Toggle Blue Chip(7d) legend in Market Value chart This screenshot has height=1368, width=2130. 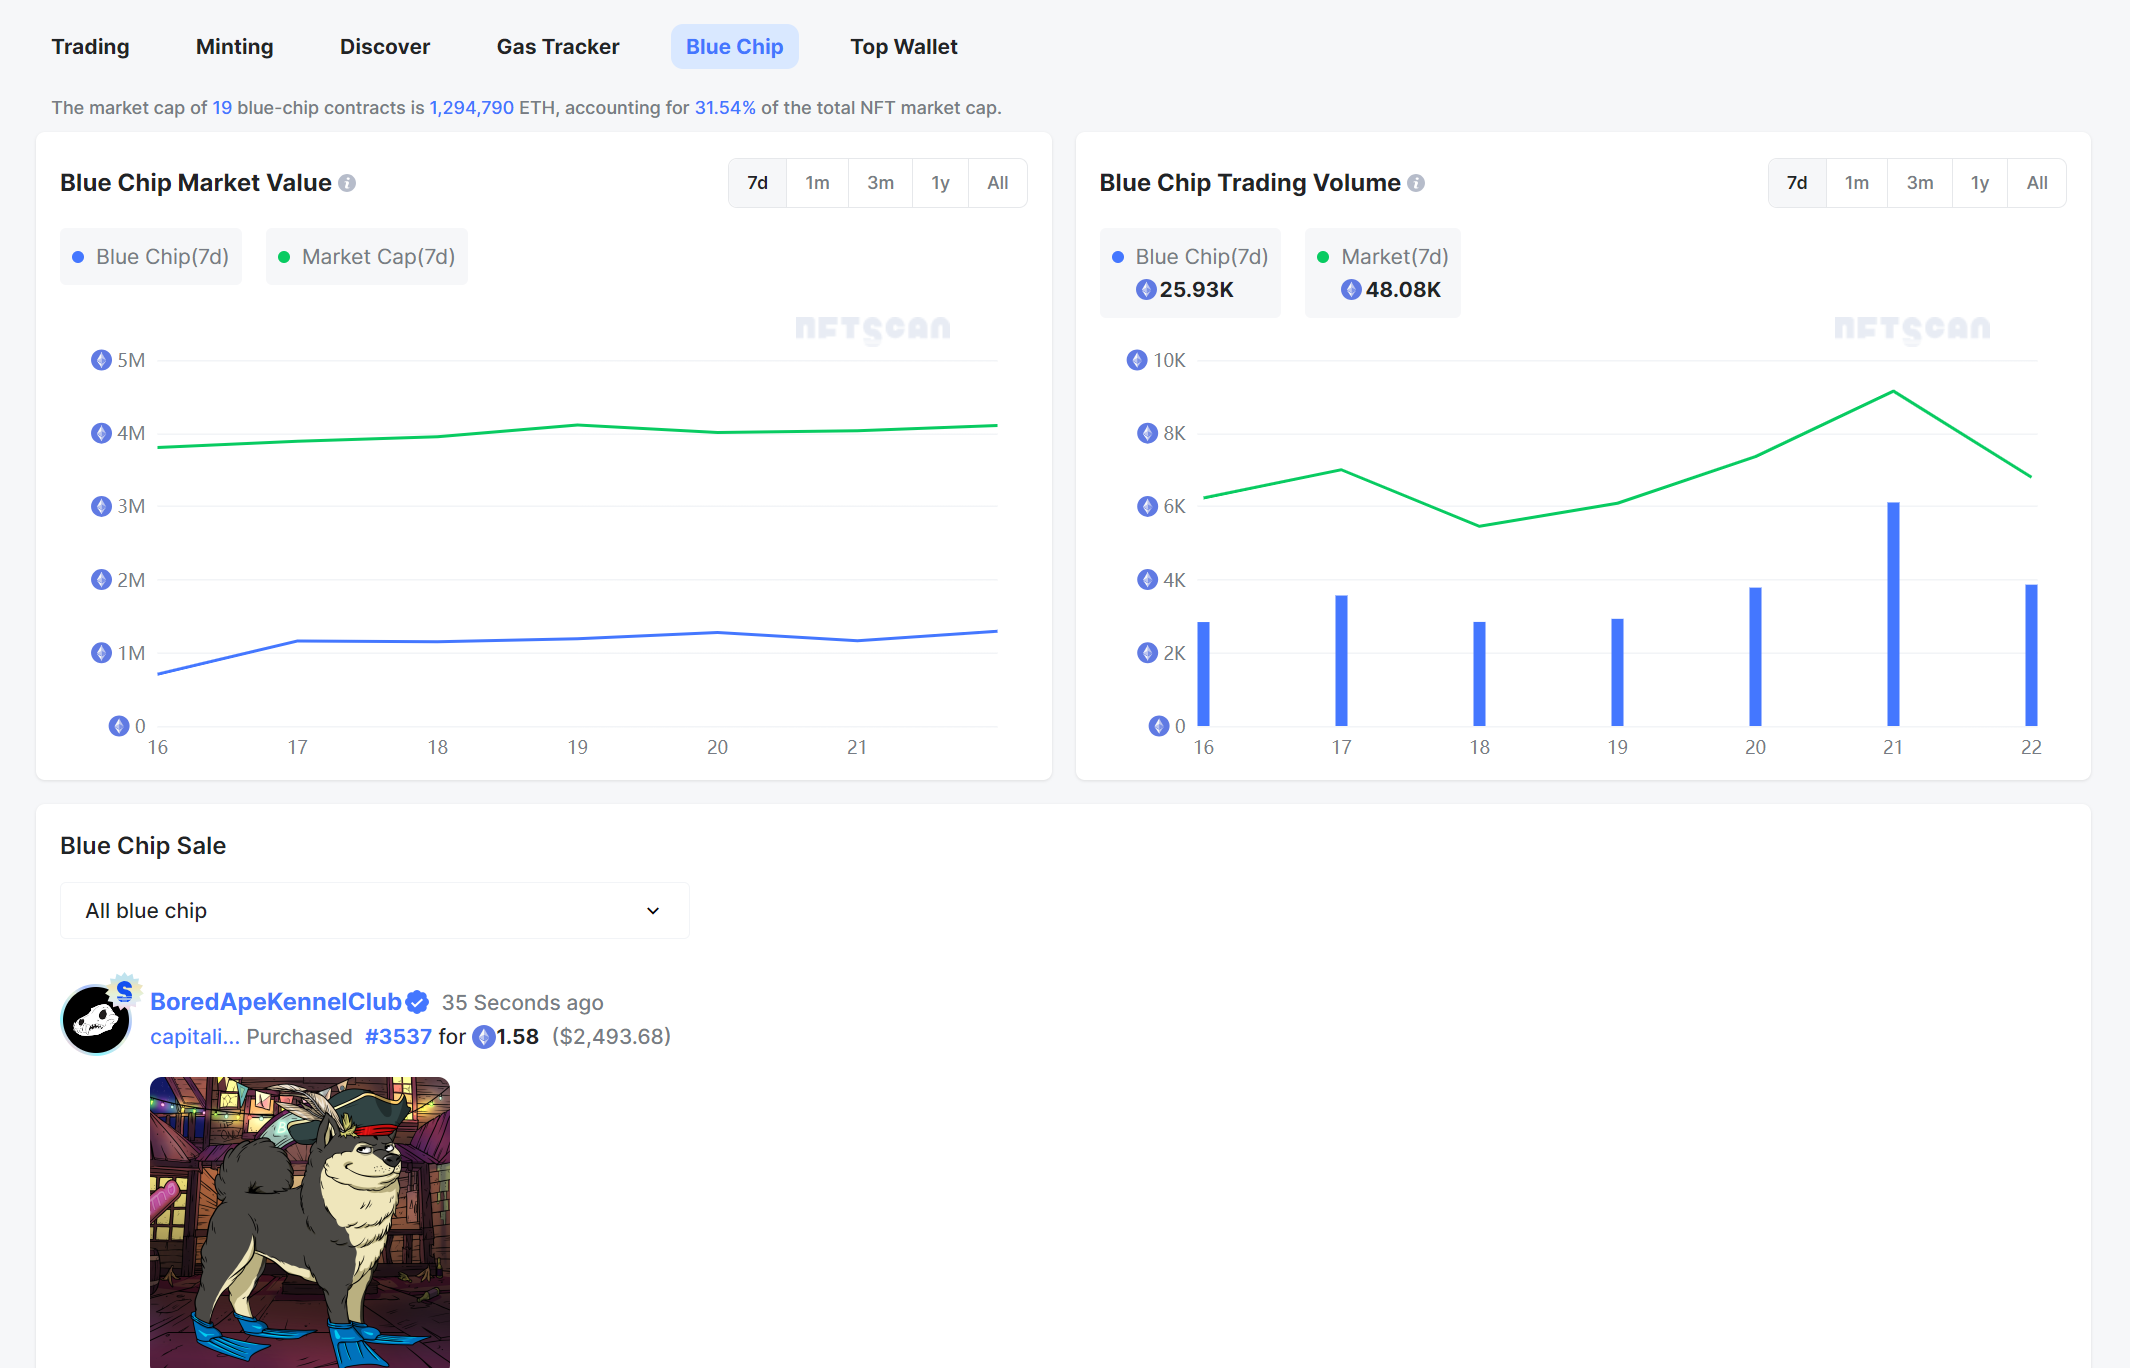tap(151, 257)
